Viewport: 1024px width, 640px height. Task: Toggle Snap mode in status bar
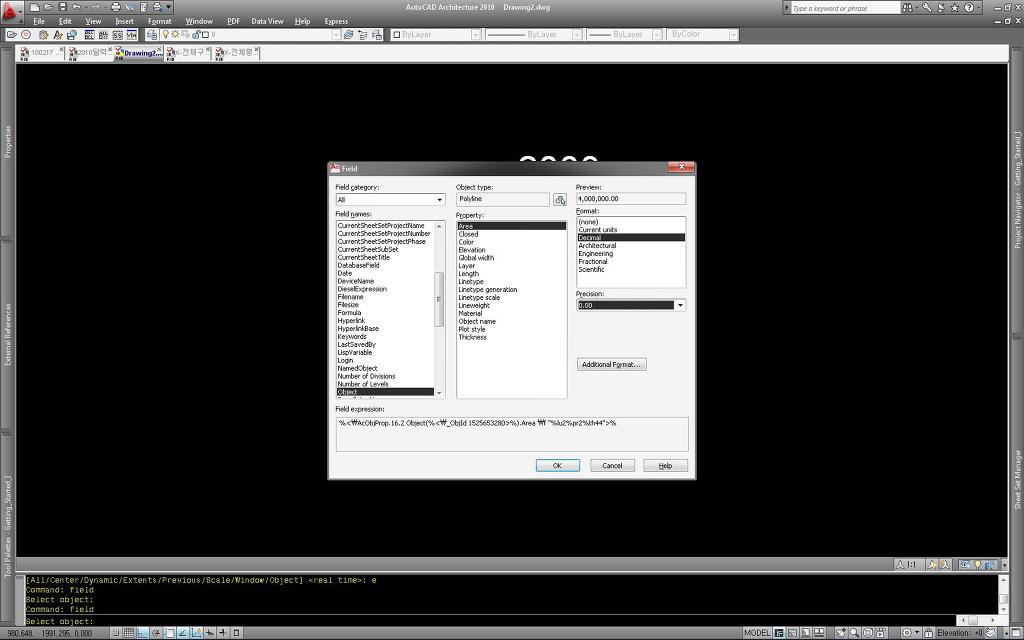(x=115, y=633)
